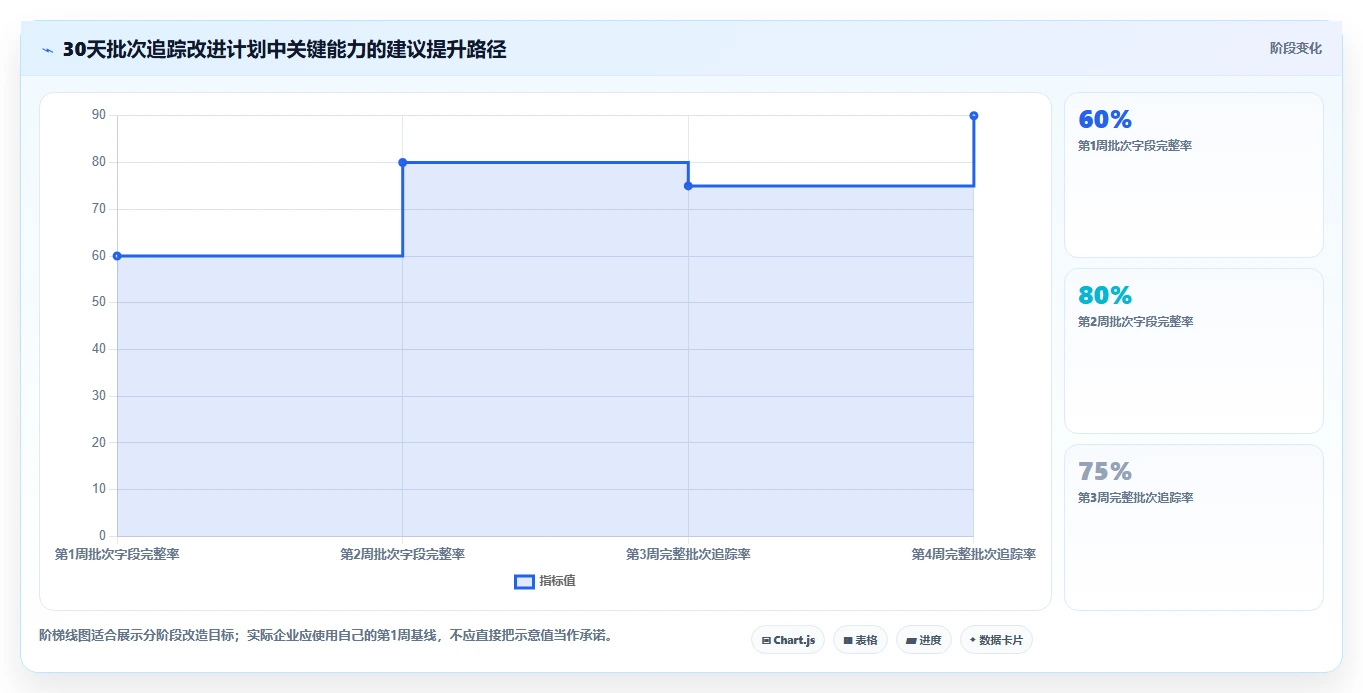
Task: Click data point at first week value 60
Action: 117,256
